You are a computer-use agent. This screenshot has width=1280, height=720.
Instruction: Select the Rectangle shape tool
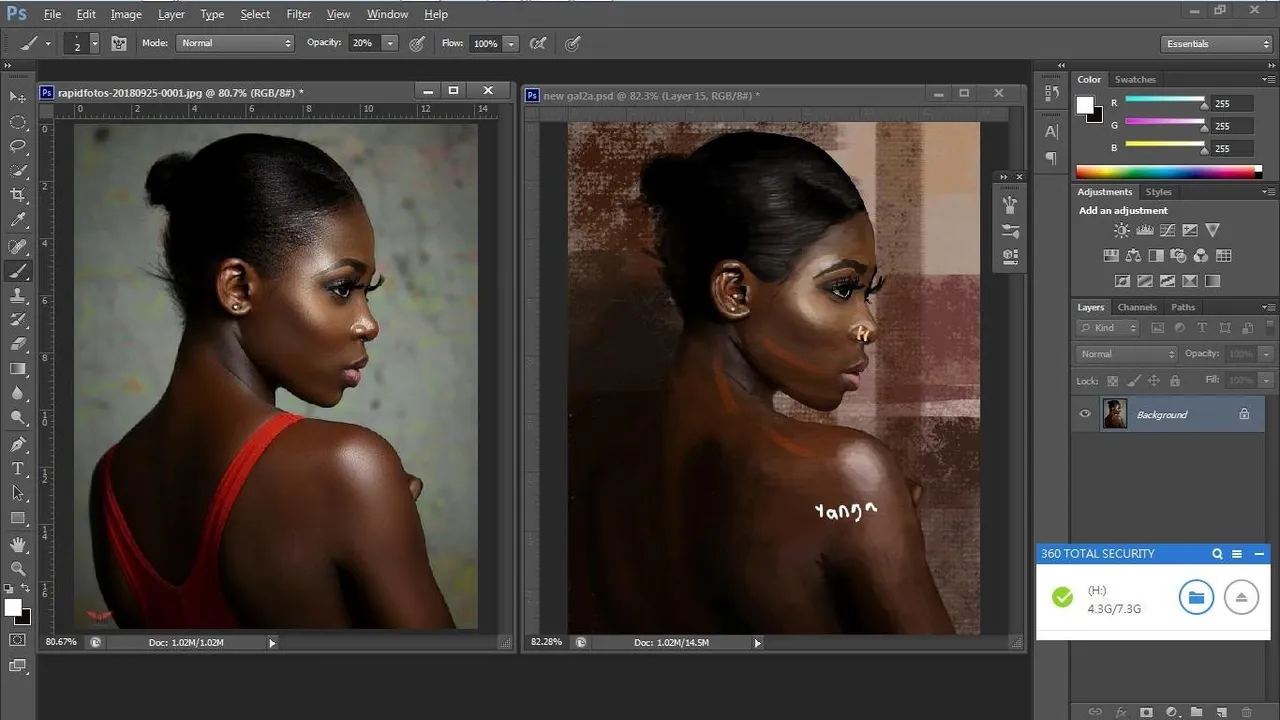[x=18, y=518]
